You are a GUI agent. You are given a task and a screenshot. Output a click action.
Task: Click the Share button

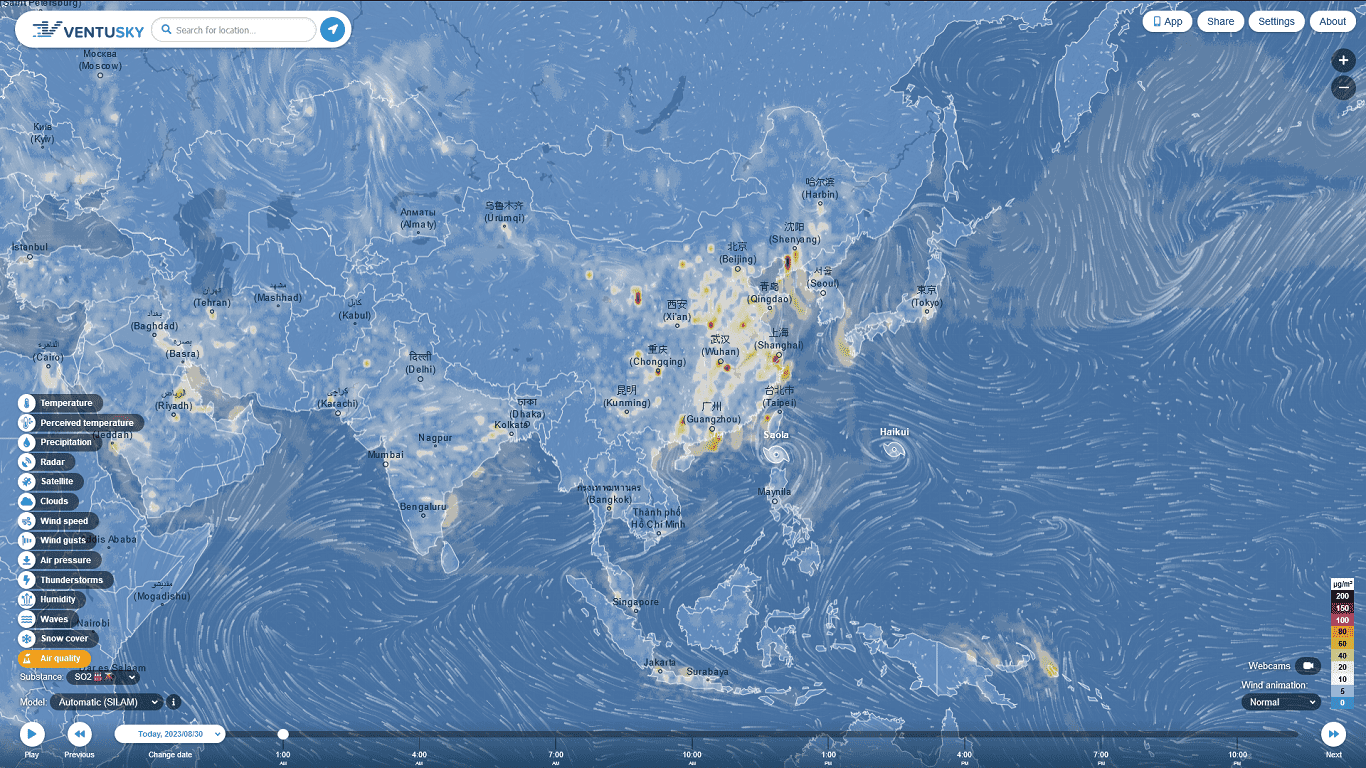tap(1220, 21)
